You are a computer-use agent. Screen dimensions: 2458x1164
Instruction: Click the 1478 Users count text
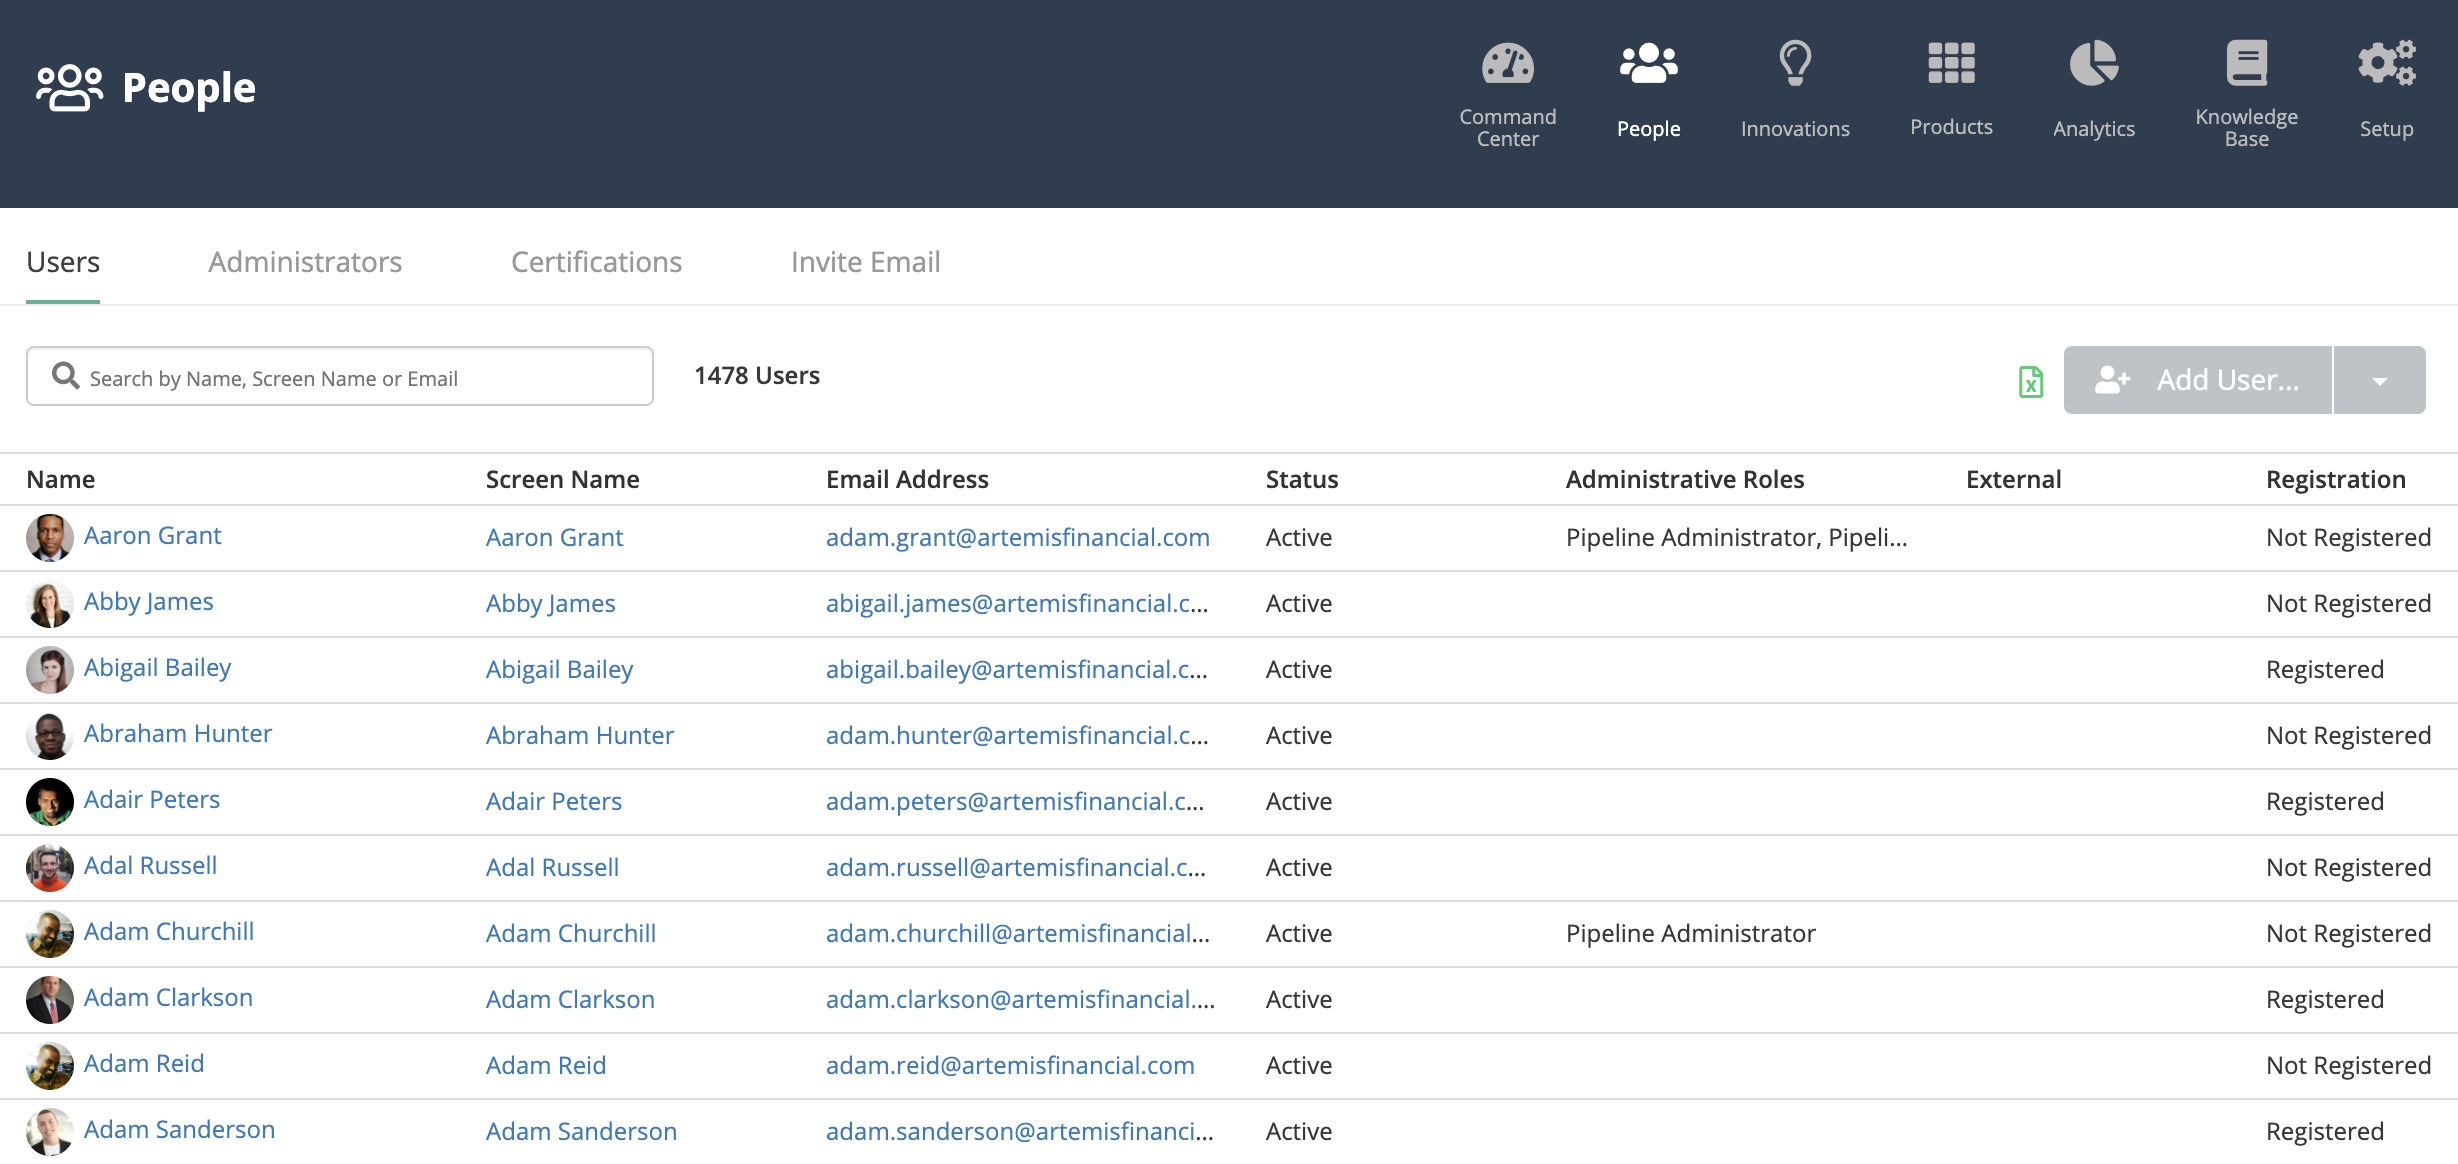[x=756, y=376]
